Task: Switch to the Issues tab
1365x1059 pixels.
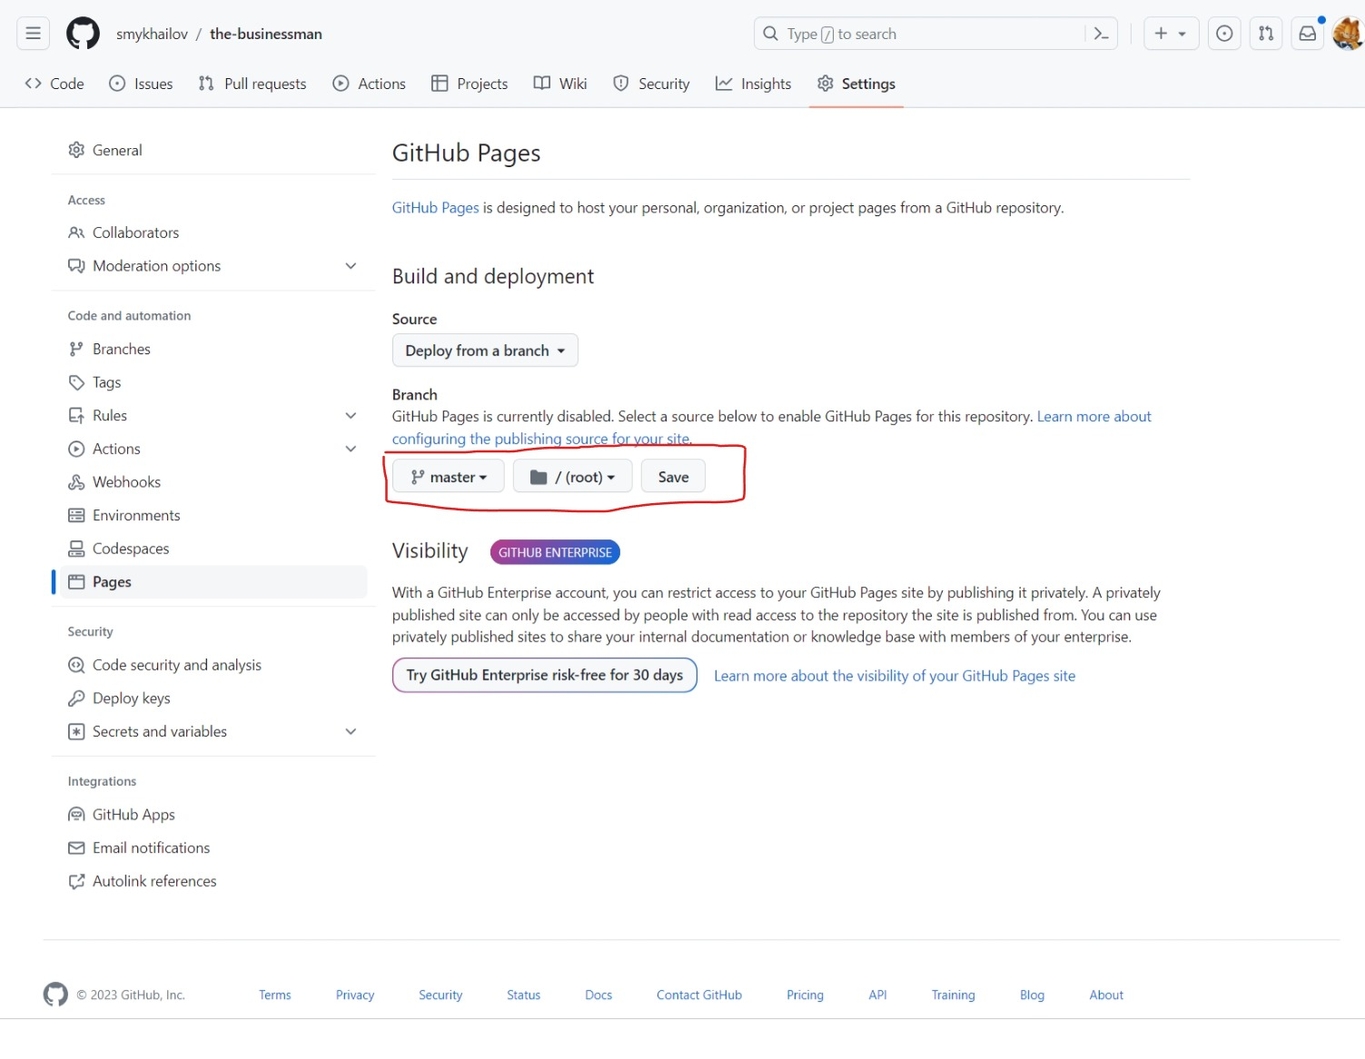Action: (141, 84)
